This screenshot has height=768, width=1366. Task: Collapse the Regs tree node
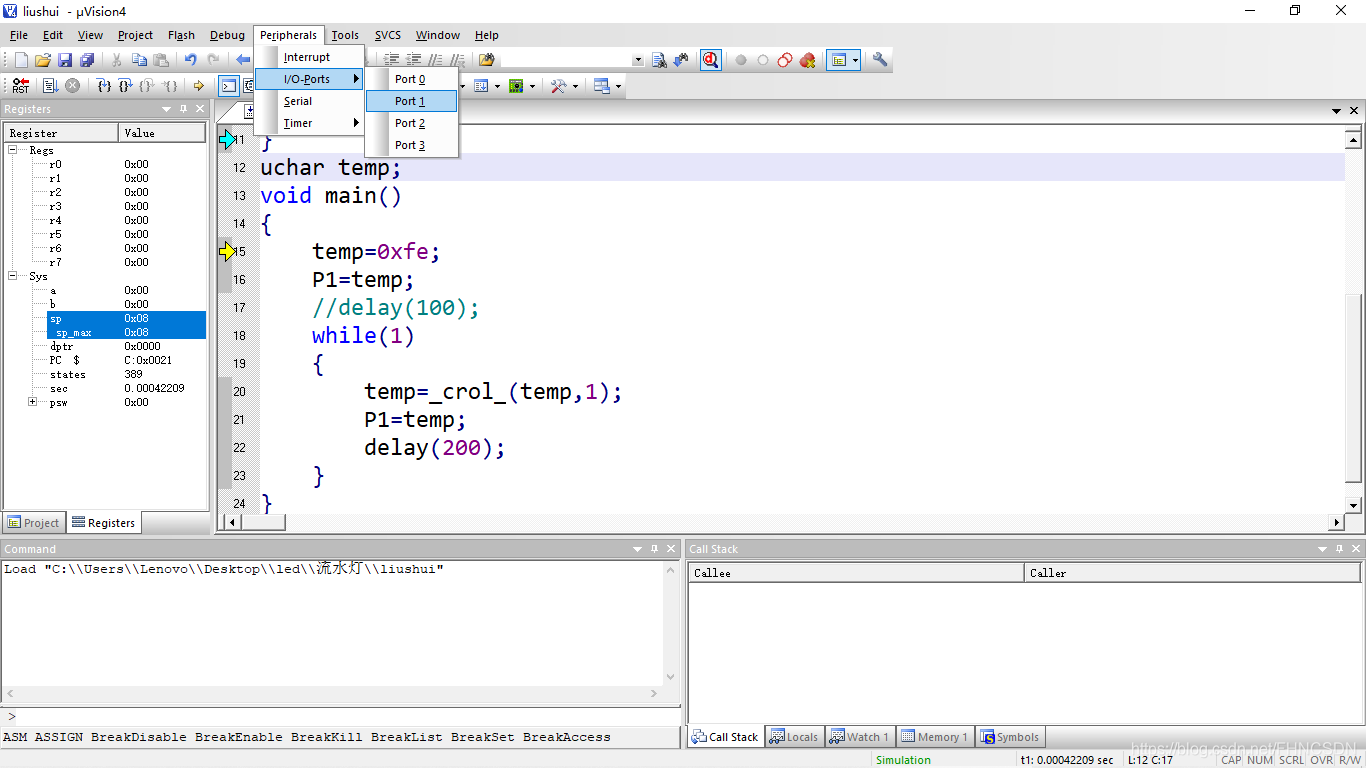pyautogui.click(x=14, y=150)
